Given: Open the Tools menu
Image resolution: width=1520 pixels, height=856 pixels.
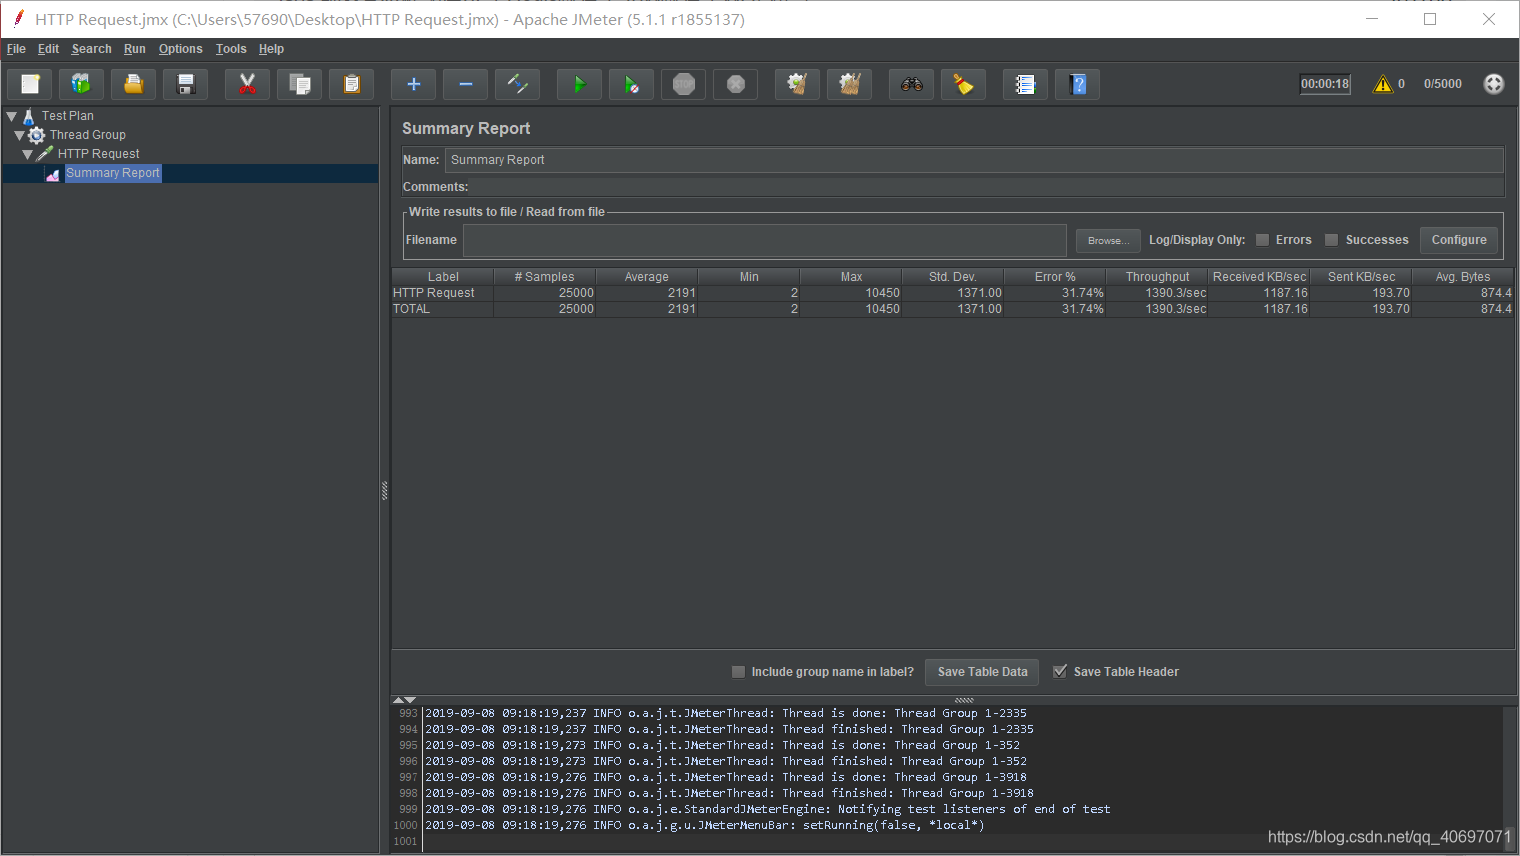Looking at the screenshot, I should coord(231,49).
